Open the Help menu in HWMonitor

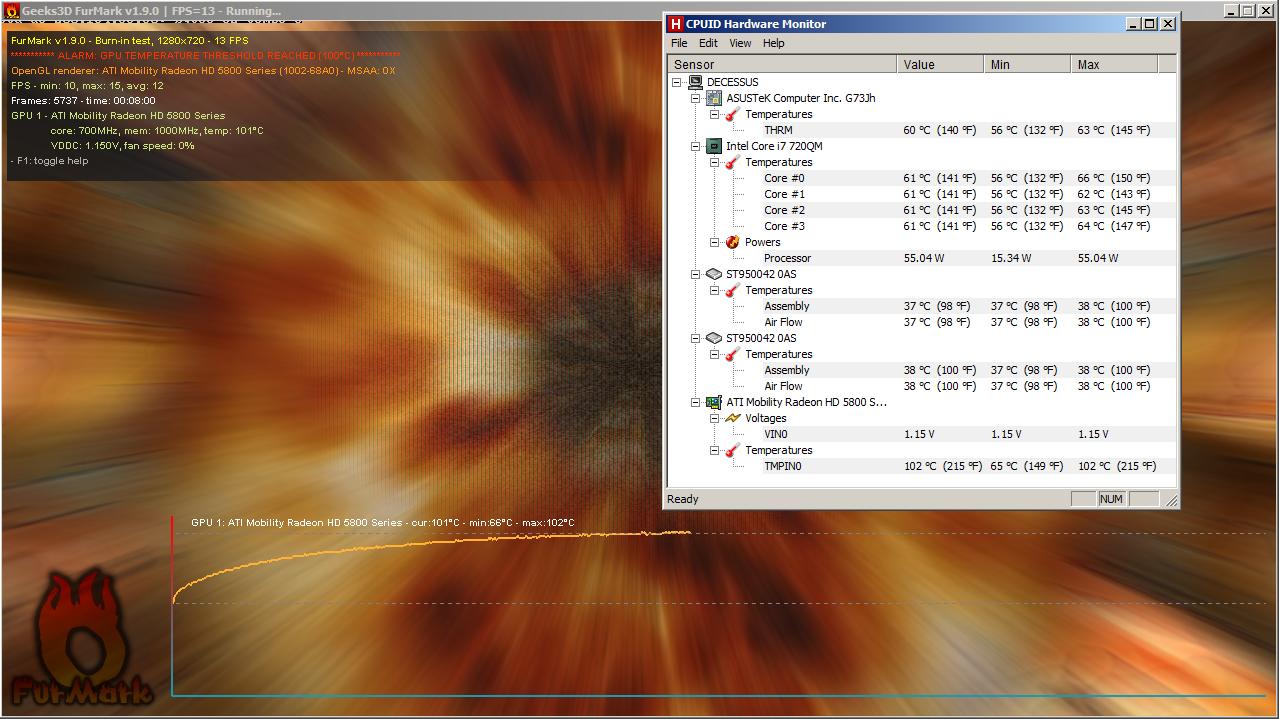click(774, 43)
